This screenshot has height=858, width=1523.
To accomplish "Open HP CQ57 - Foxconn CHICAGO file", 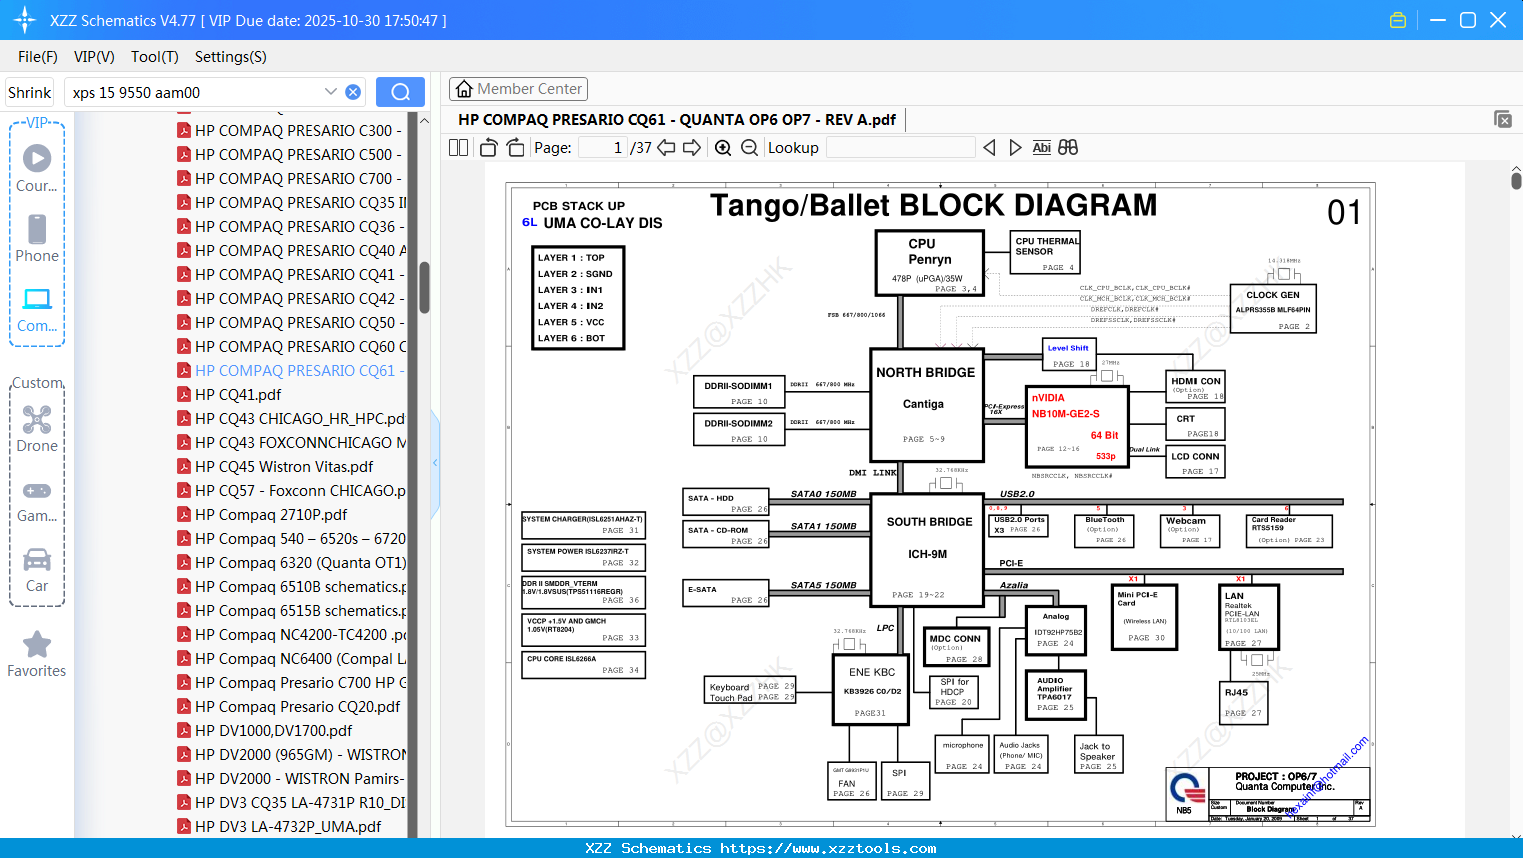I will point(291,490).
